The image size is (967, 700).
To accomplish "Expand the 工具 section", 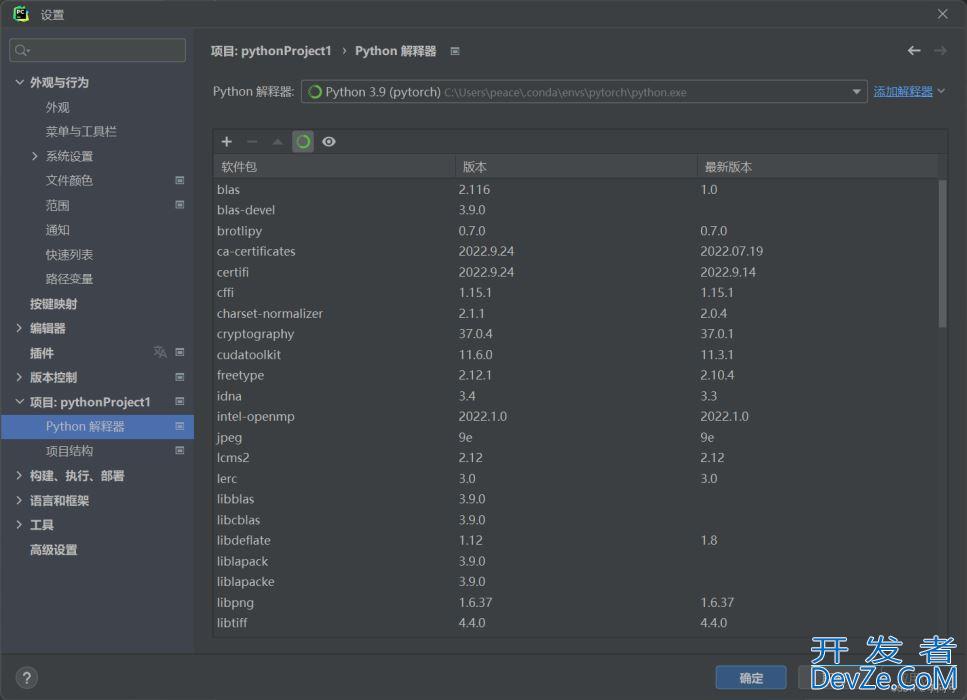I will coord(19,525).
